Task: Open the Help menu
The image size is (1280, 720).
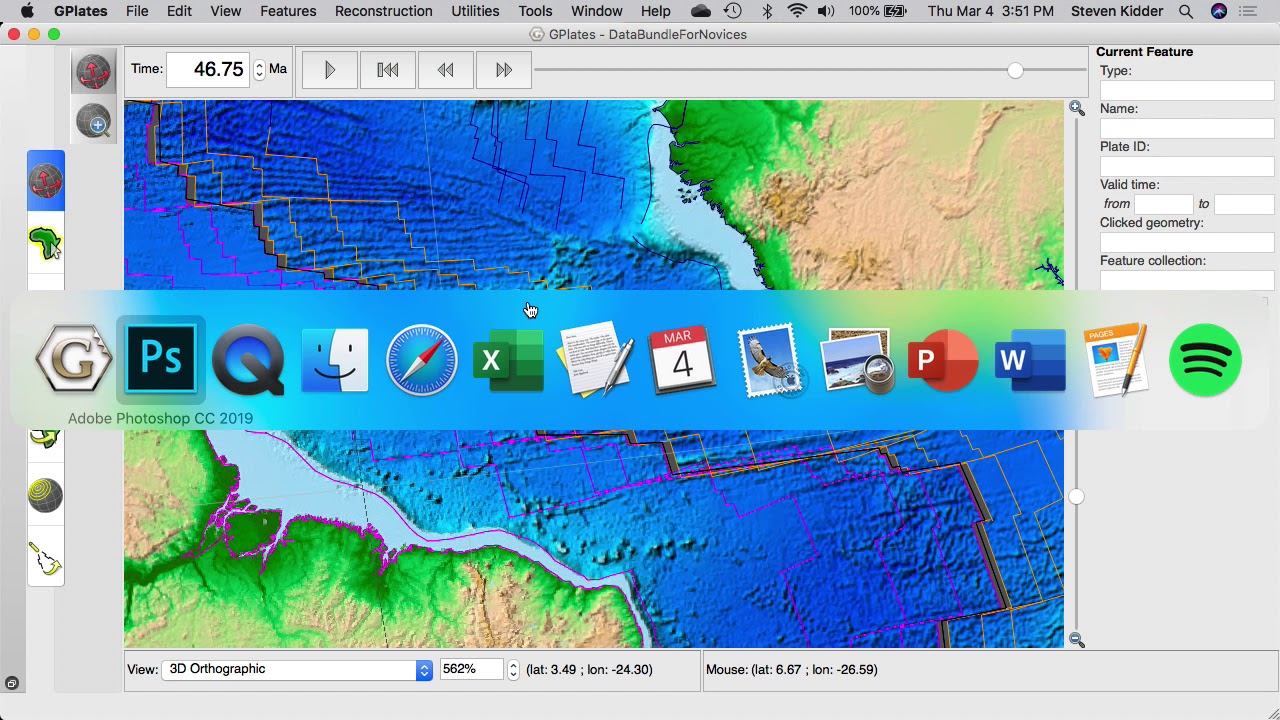Action: pos(655,11)
